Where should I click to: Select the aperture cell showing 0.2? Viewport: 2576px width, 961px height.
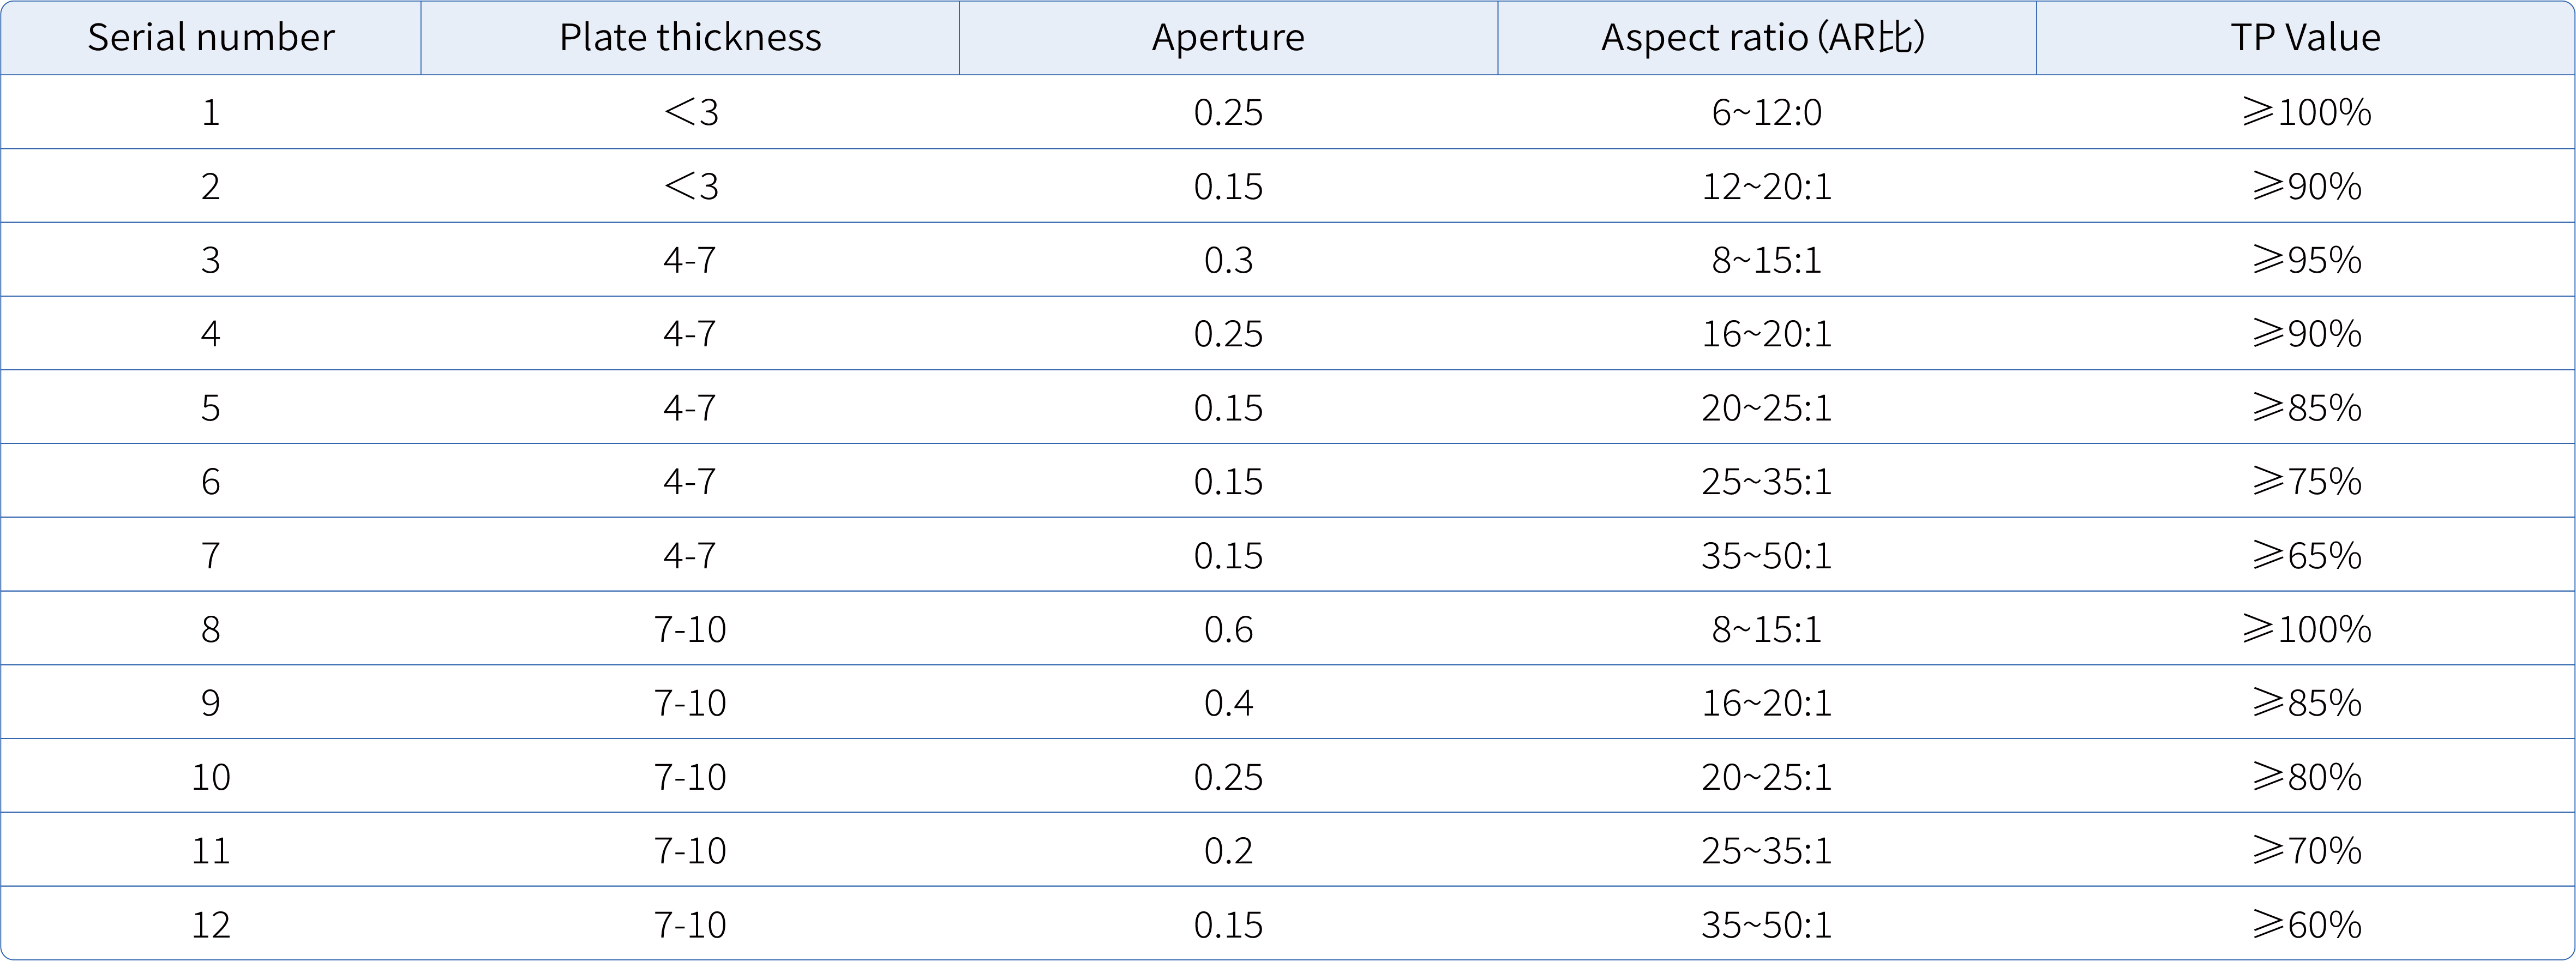tap(1228, 851)
